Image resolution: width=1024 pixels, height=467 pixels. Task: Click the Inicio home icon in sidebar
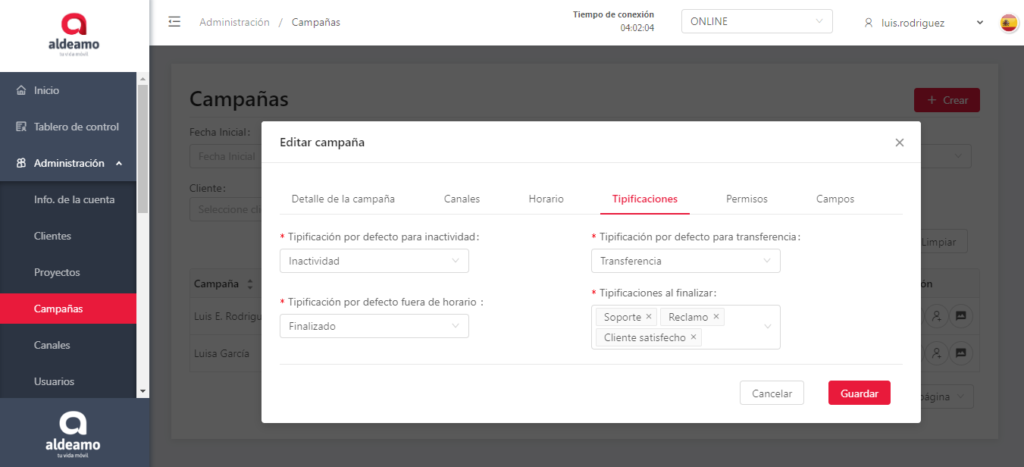21,91
